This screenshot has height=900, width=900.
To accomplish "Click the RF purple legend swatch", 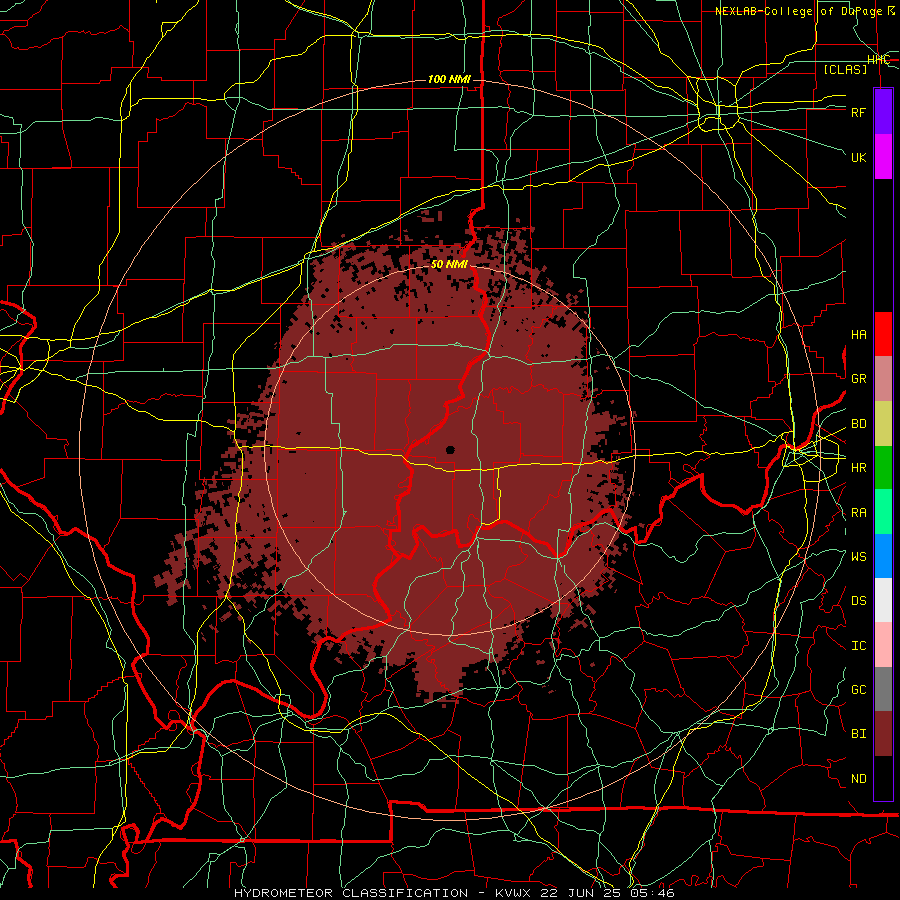I will (x=883, y=112).
